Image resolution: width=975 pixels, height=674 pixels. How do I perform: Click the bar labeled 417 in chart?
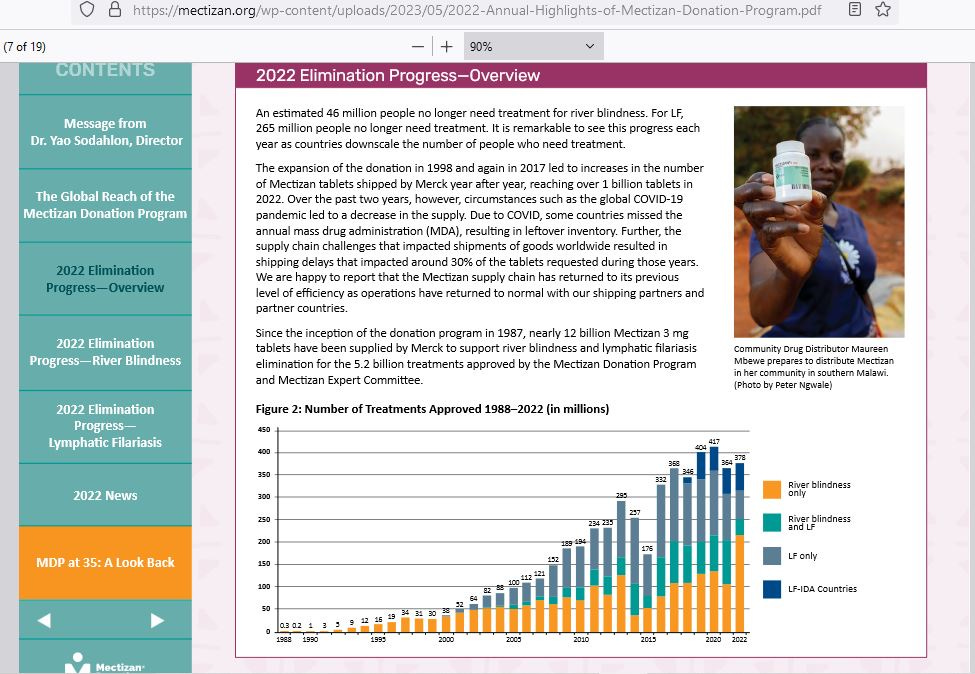(x=714, y=539)
